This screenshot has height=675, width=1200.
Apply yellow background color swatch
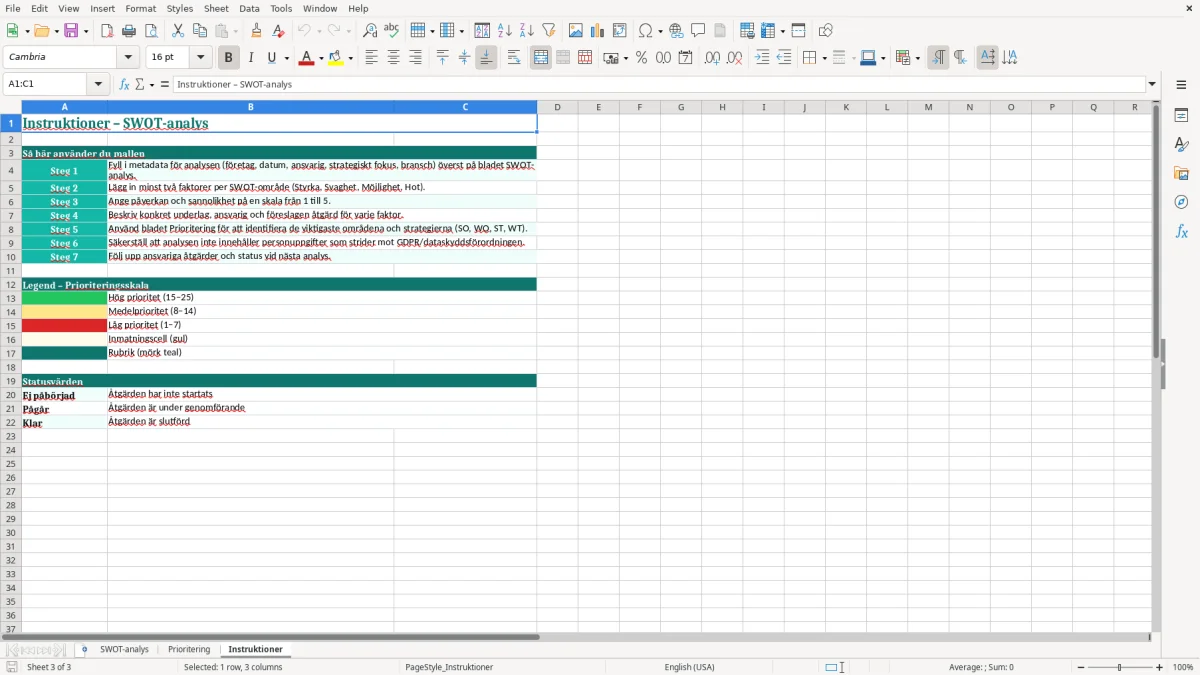(x=335, y=58)
